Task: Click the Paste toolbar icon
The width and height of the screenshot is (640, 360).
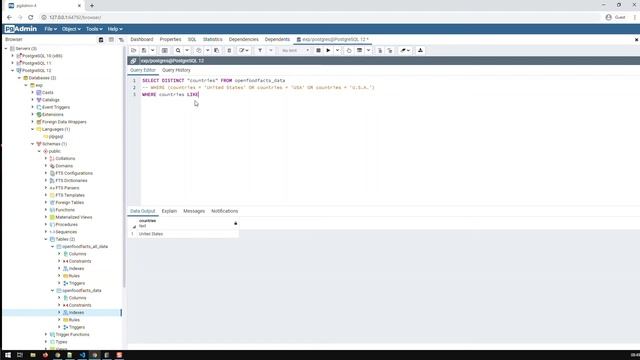Action: (217, 51)
